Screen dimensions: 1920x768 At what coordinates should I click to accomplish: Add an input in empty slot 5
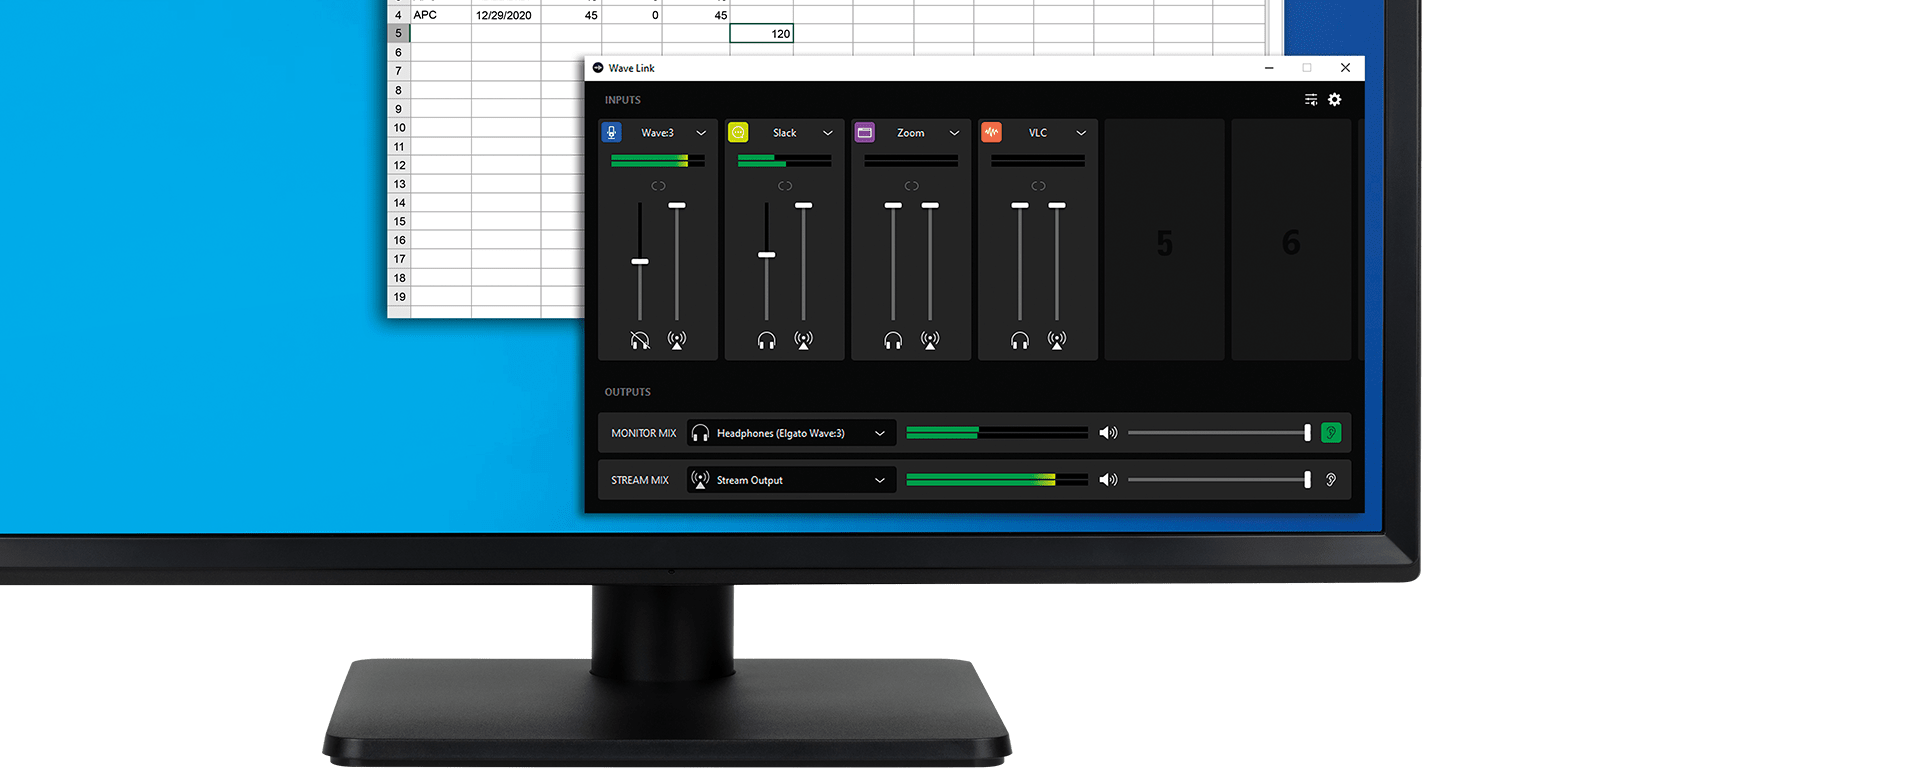coord(1164,240)
